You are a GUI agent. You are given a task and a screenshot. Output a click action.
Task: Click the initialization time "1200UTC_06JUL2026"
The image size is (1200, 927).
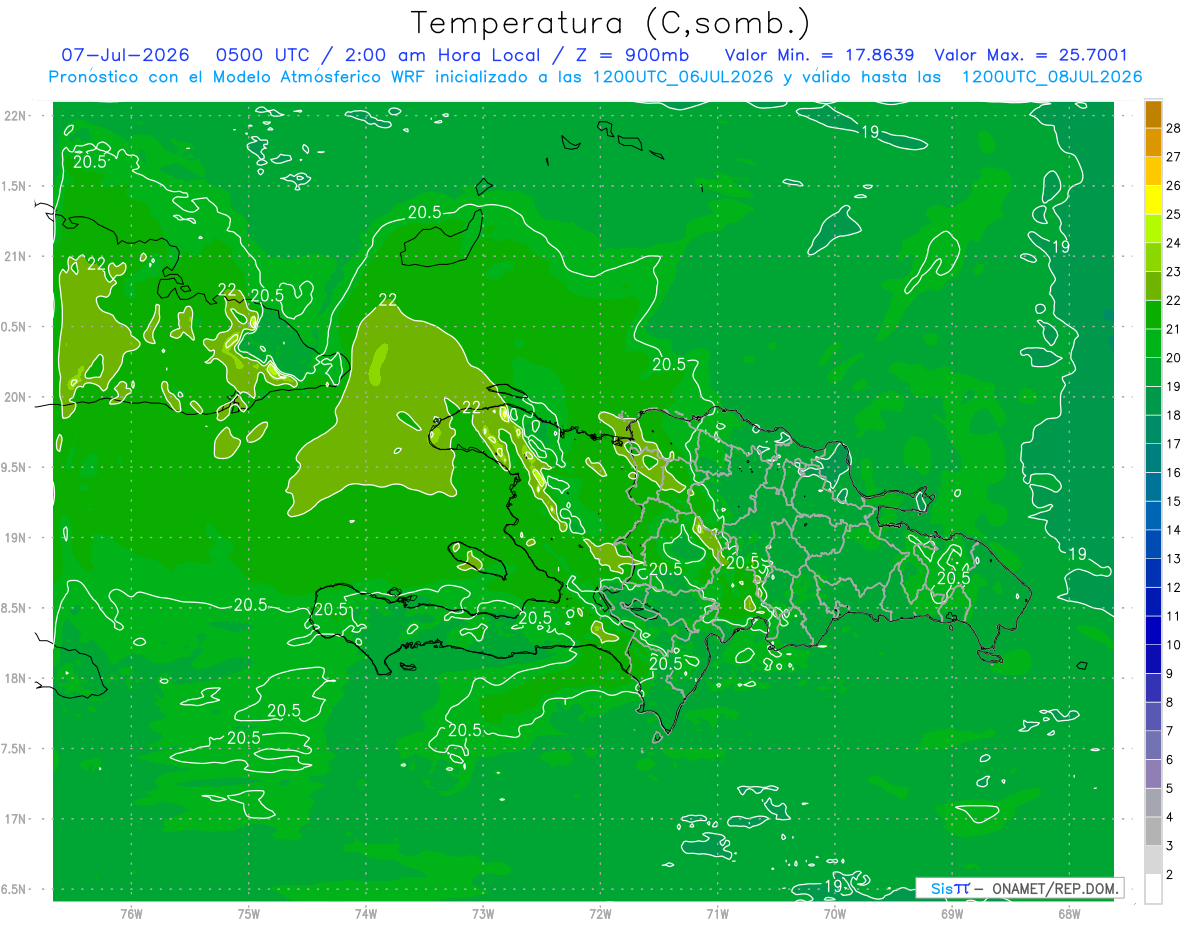pyautogui.click(x=683, y=77)
